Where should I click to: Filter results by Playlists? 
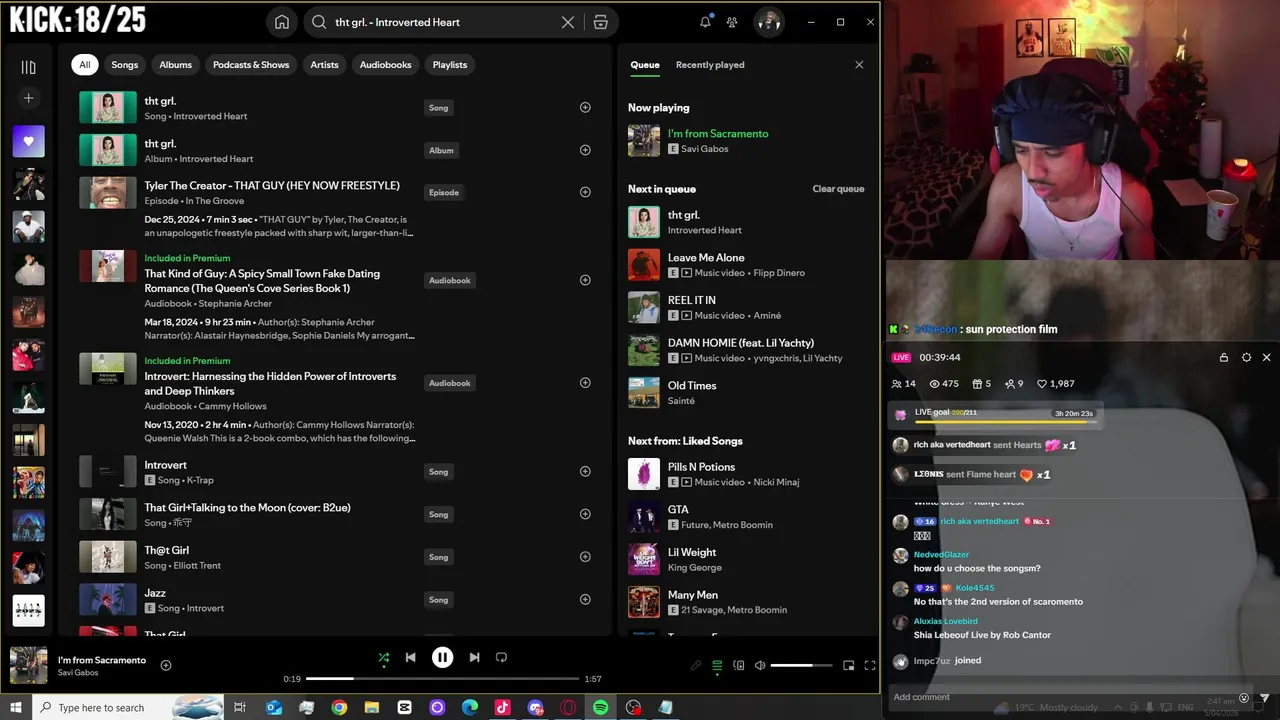coord(450,65)
